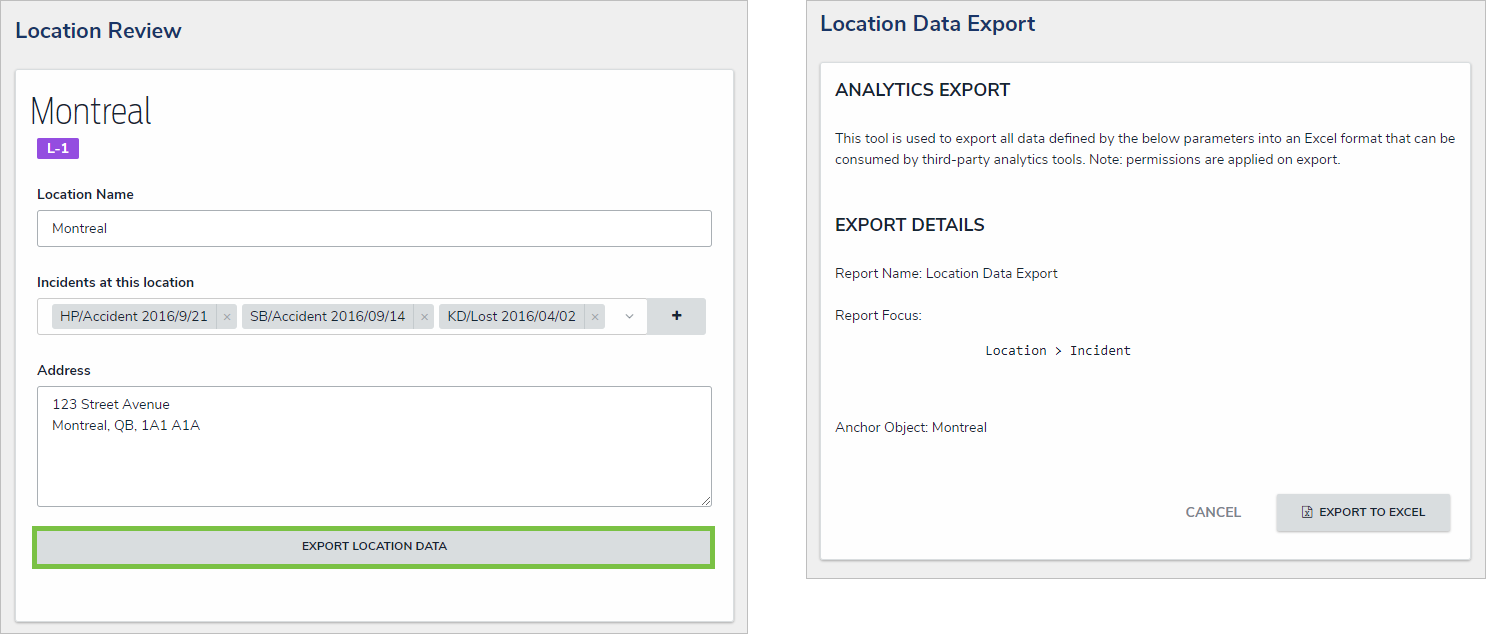Remove the HP/Accident 2016/9/21 incident chip
Image resolution: width=1486 pixels, height=634 pixels.
point(227,317)
